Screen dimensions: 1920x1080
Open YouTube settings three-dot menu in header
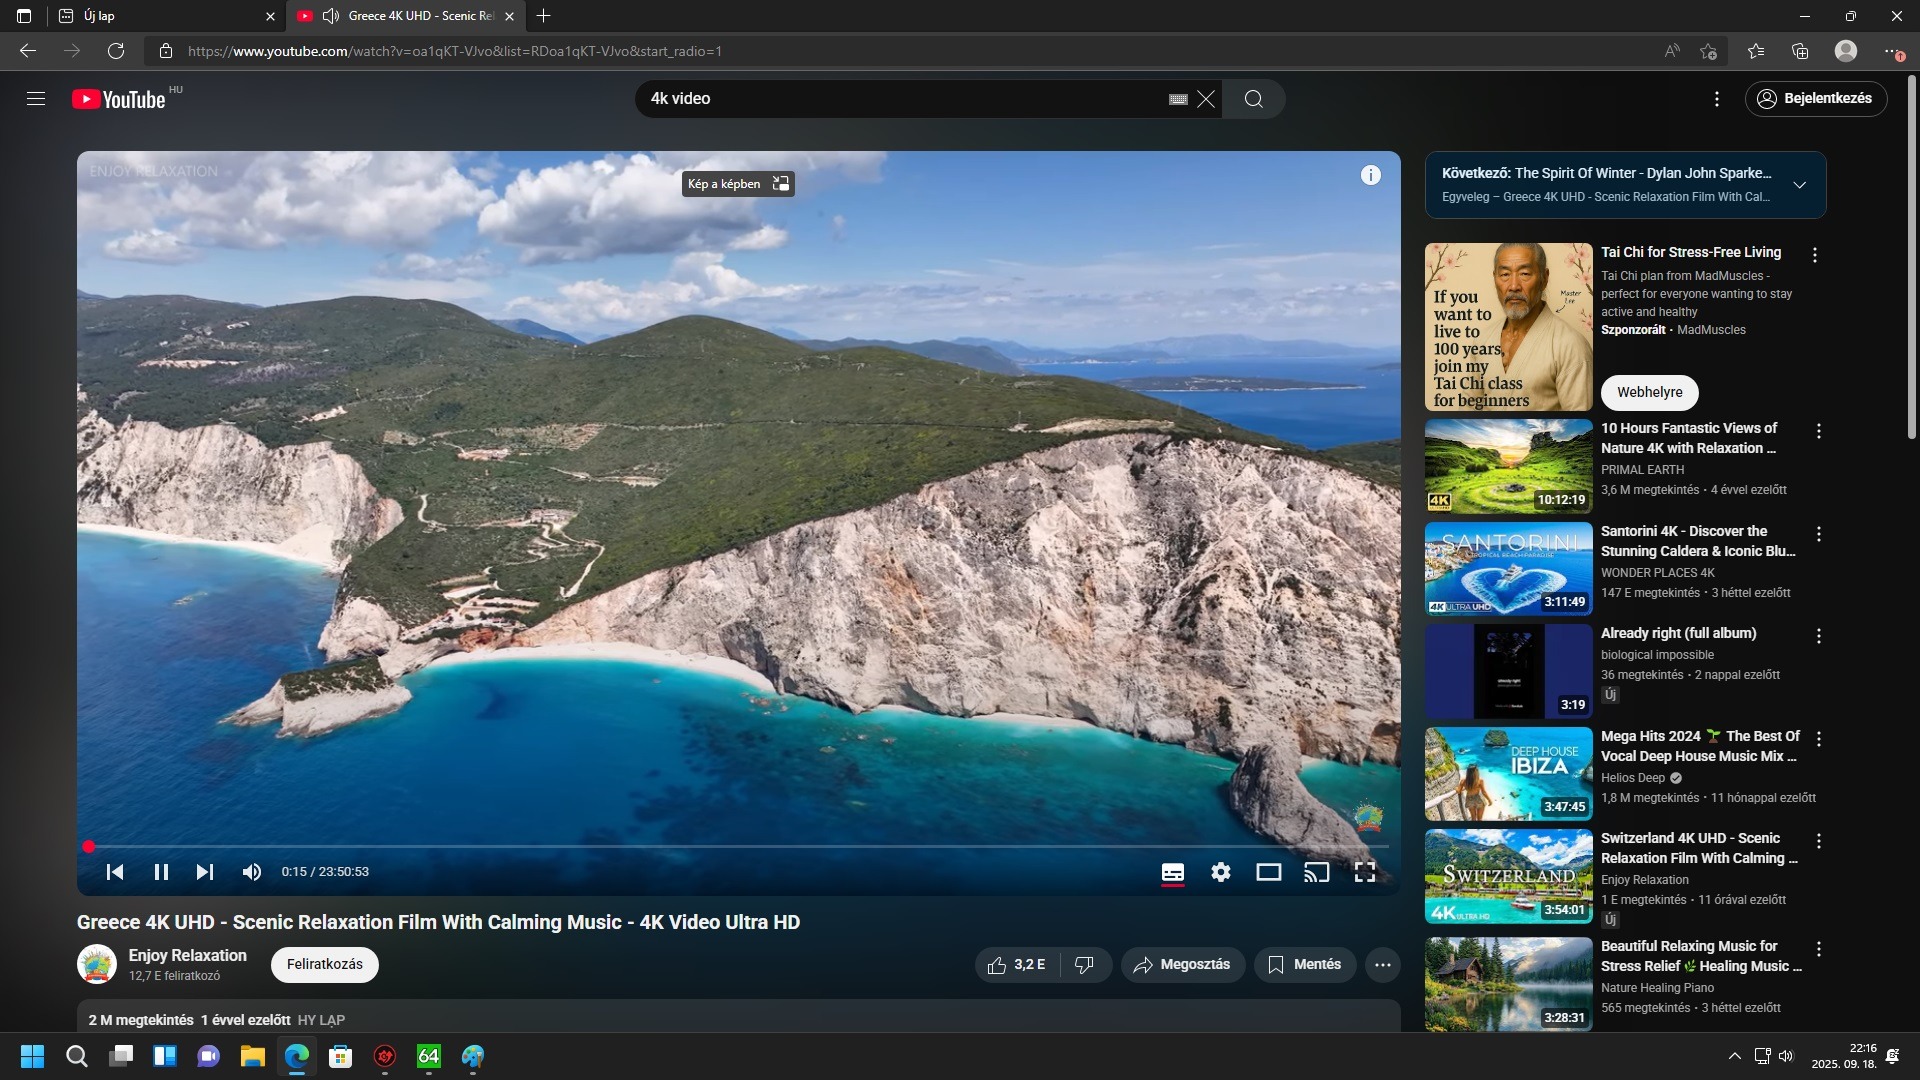click(1716, 98)
